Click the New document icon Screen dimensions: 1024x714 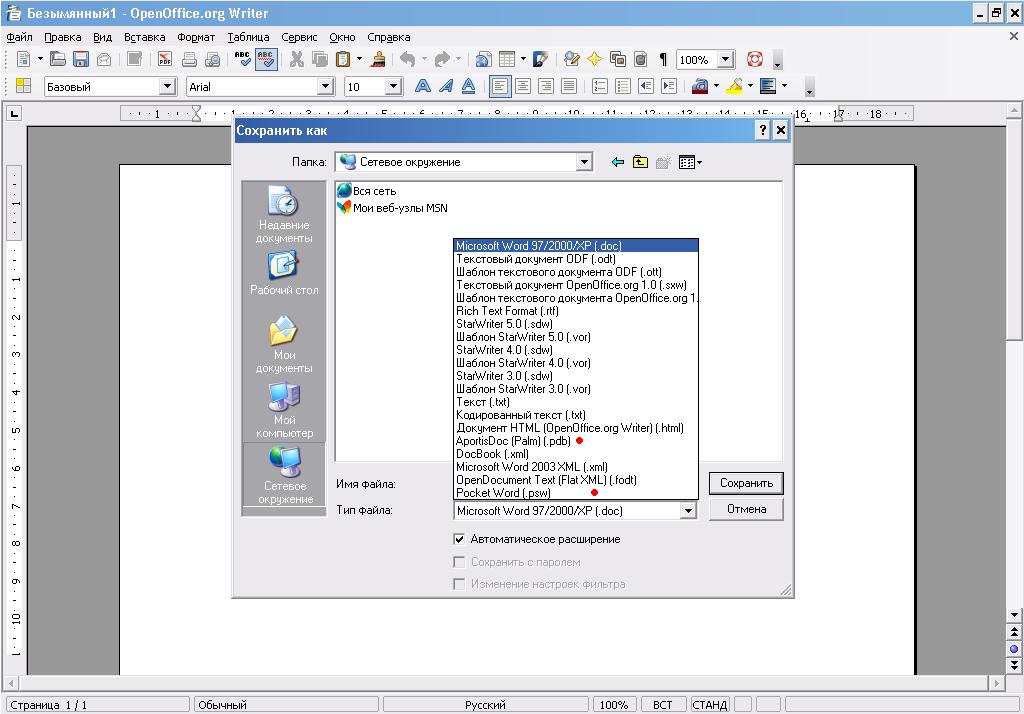[24, 59]
